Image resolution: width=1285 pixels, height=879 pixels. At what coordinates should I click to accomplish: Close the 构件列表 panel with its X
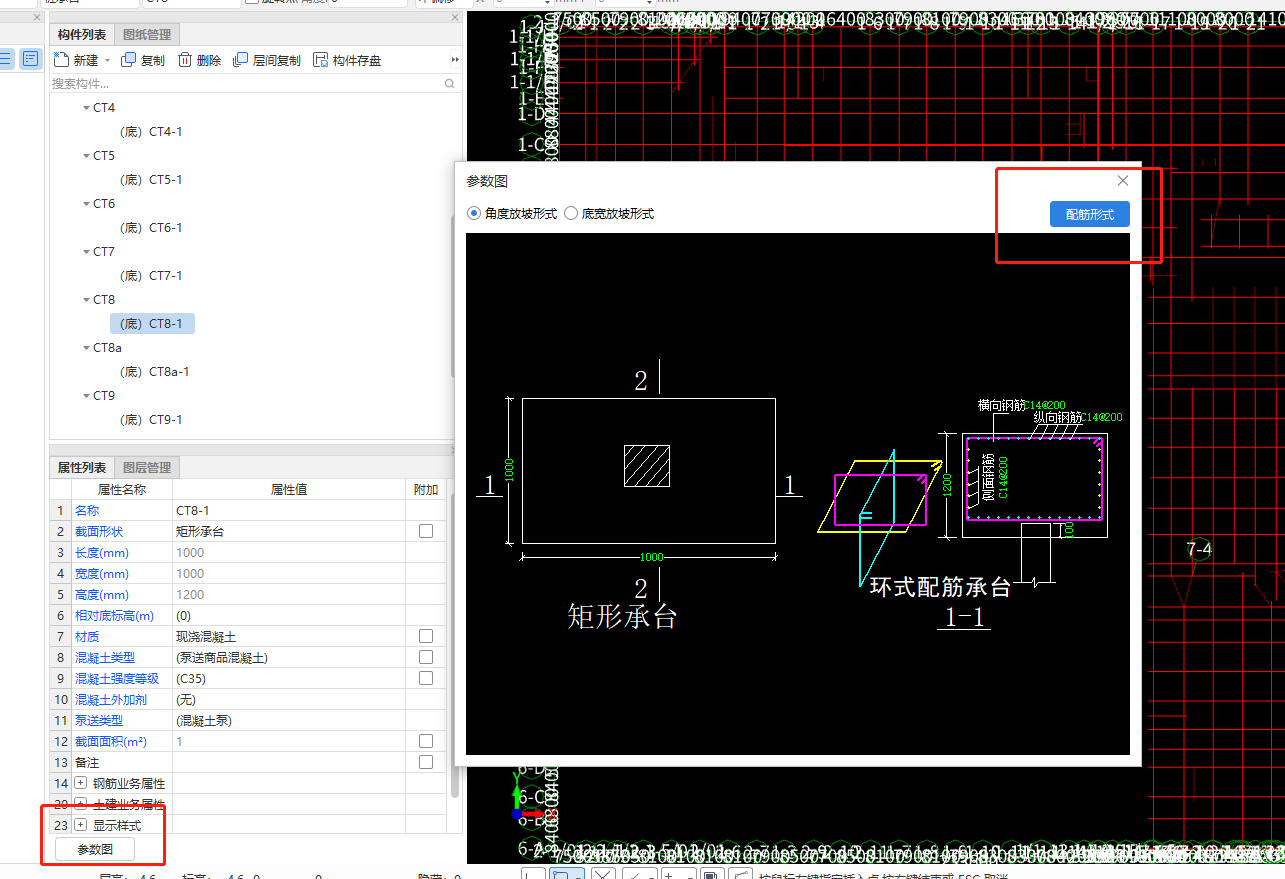click(455, 18)
